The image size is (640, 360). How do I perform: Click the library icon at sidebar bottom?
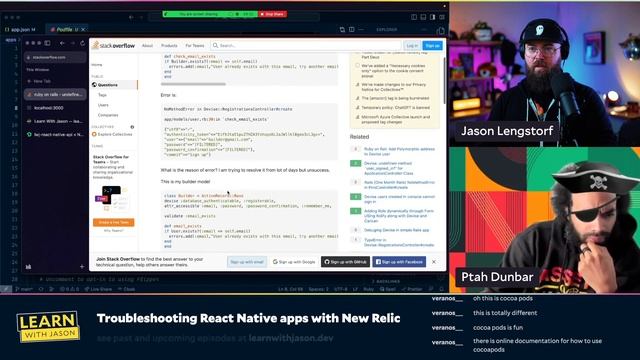[29, 267]
